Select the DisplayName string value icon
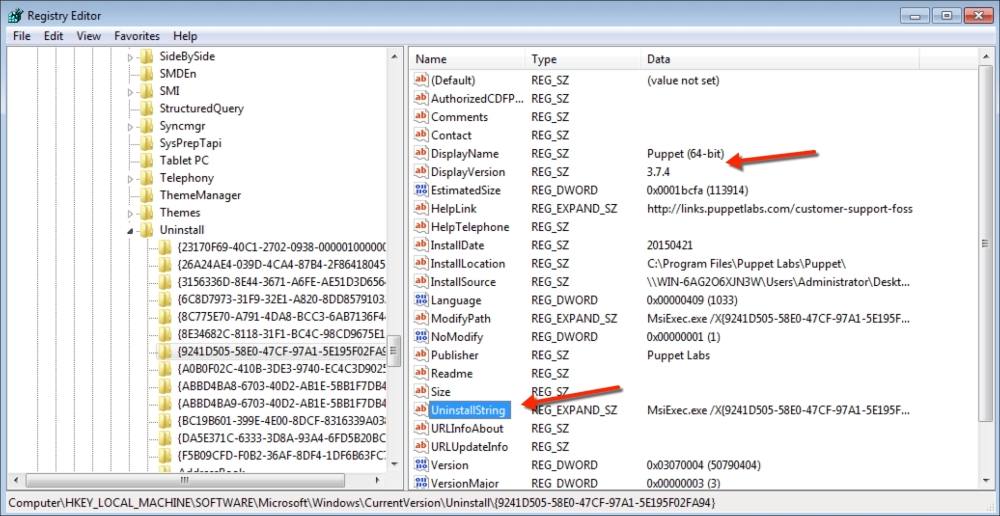Viewport: 1000px width, 516px height. [x=421, y=154]
